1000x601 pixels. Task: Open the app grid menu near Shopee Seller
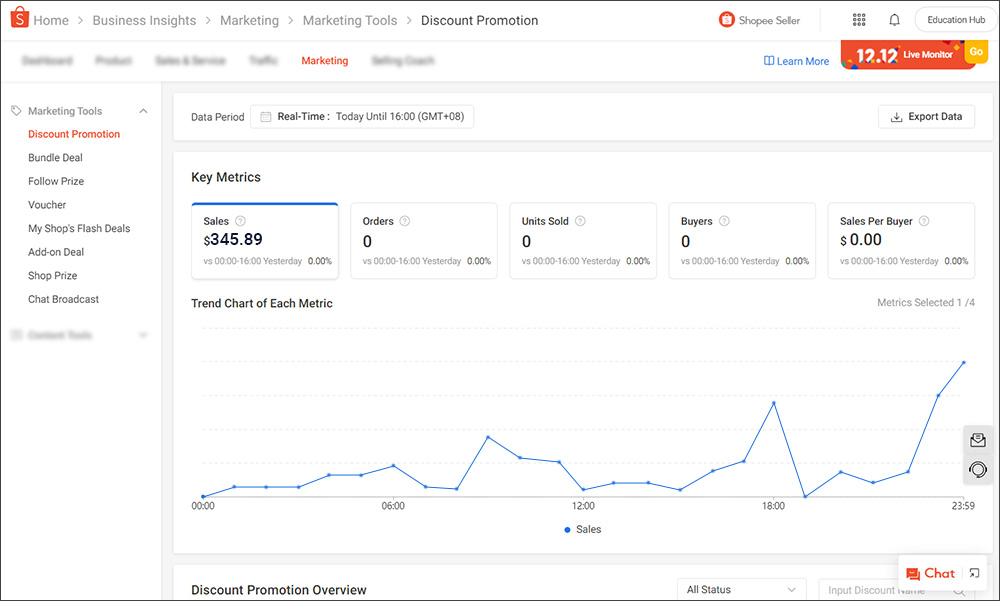pyautogui.click(x=858, y=19)
